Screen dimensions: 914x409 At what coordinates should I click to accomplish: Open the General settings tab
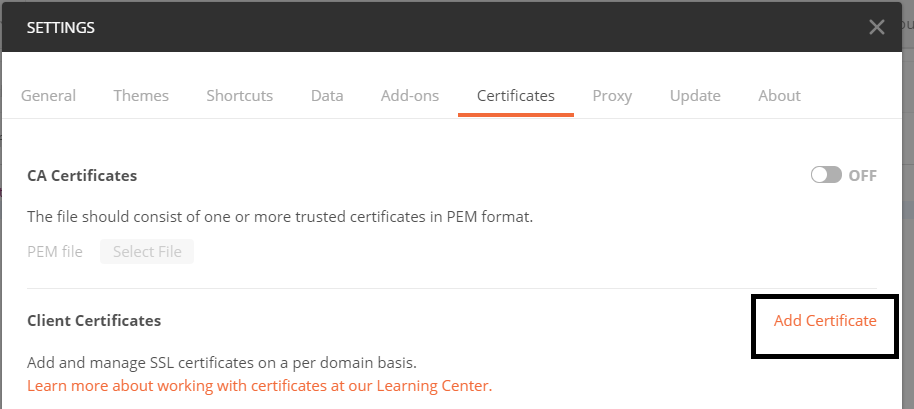[x=48, y=96]
